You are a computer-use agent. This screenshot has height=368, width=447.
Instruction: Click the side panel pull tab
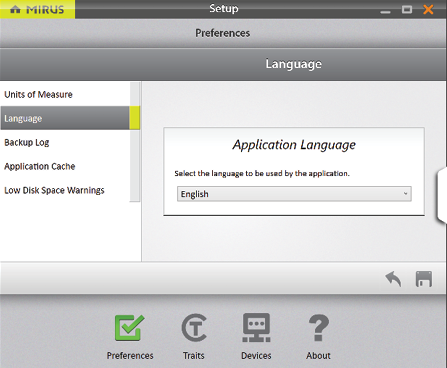[x=442, y=195]
